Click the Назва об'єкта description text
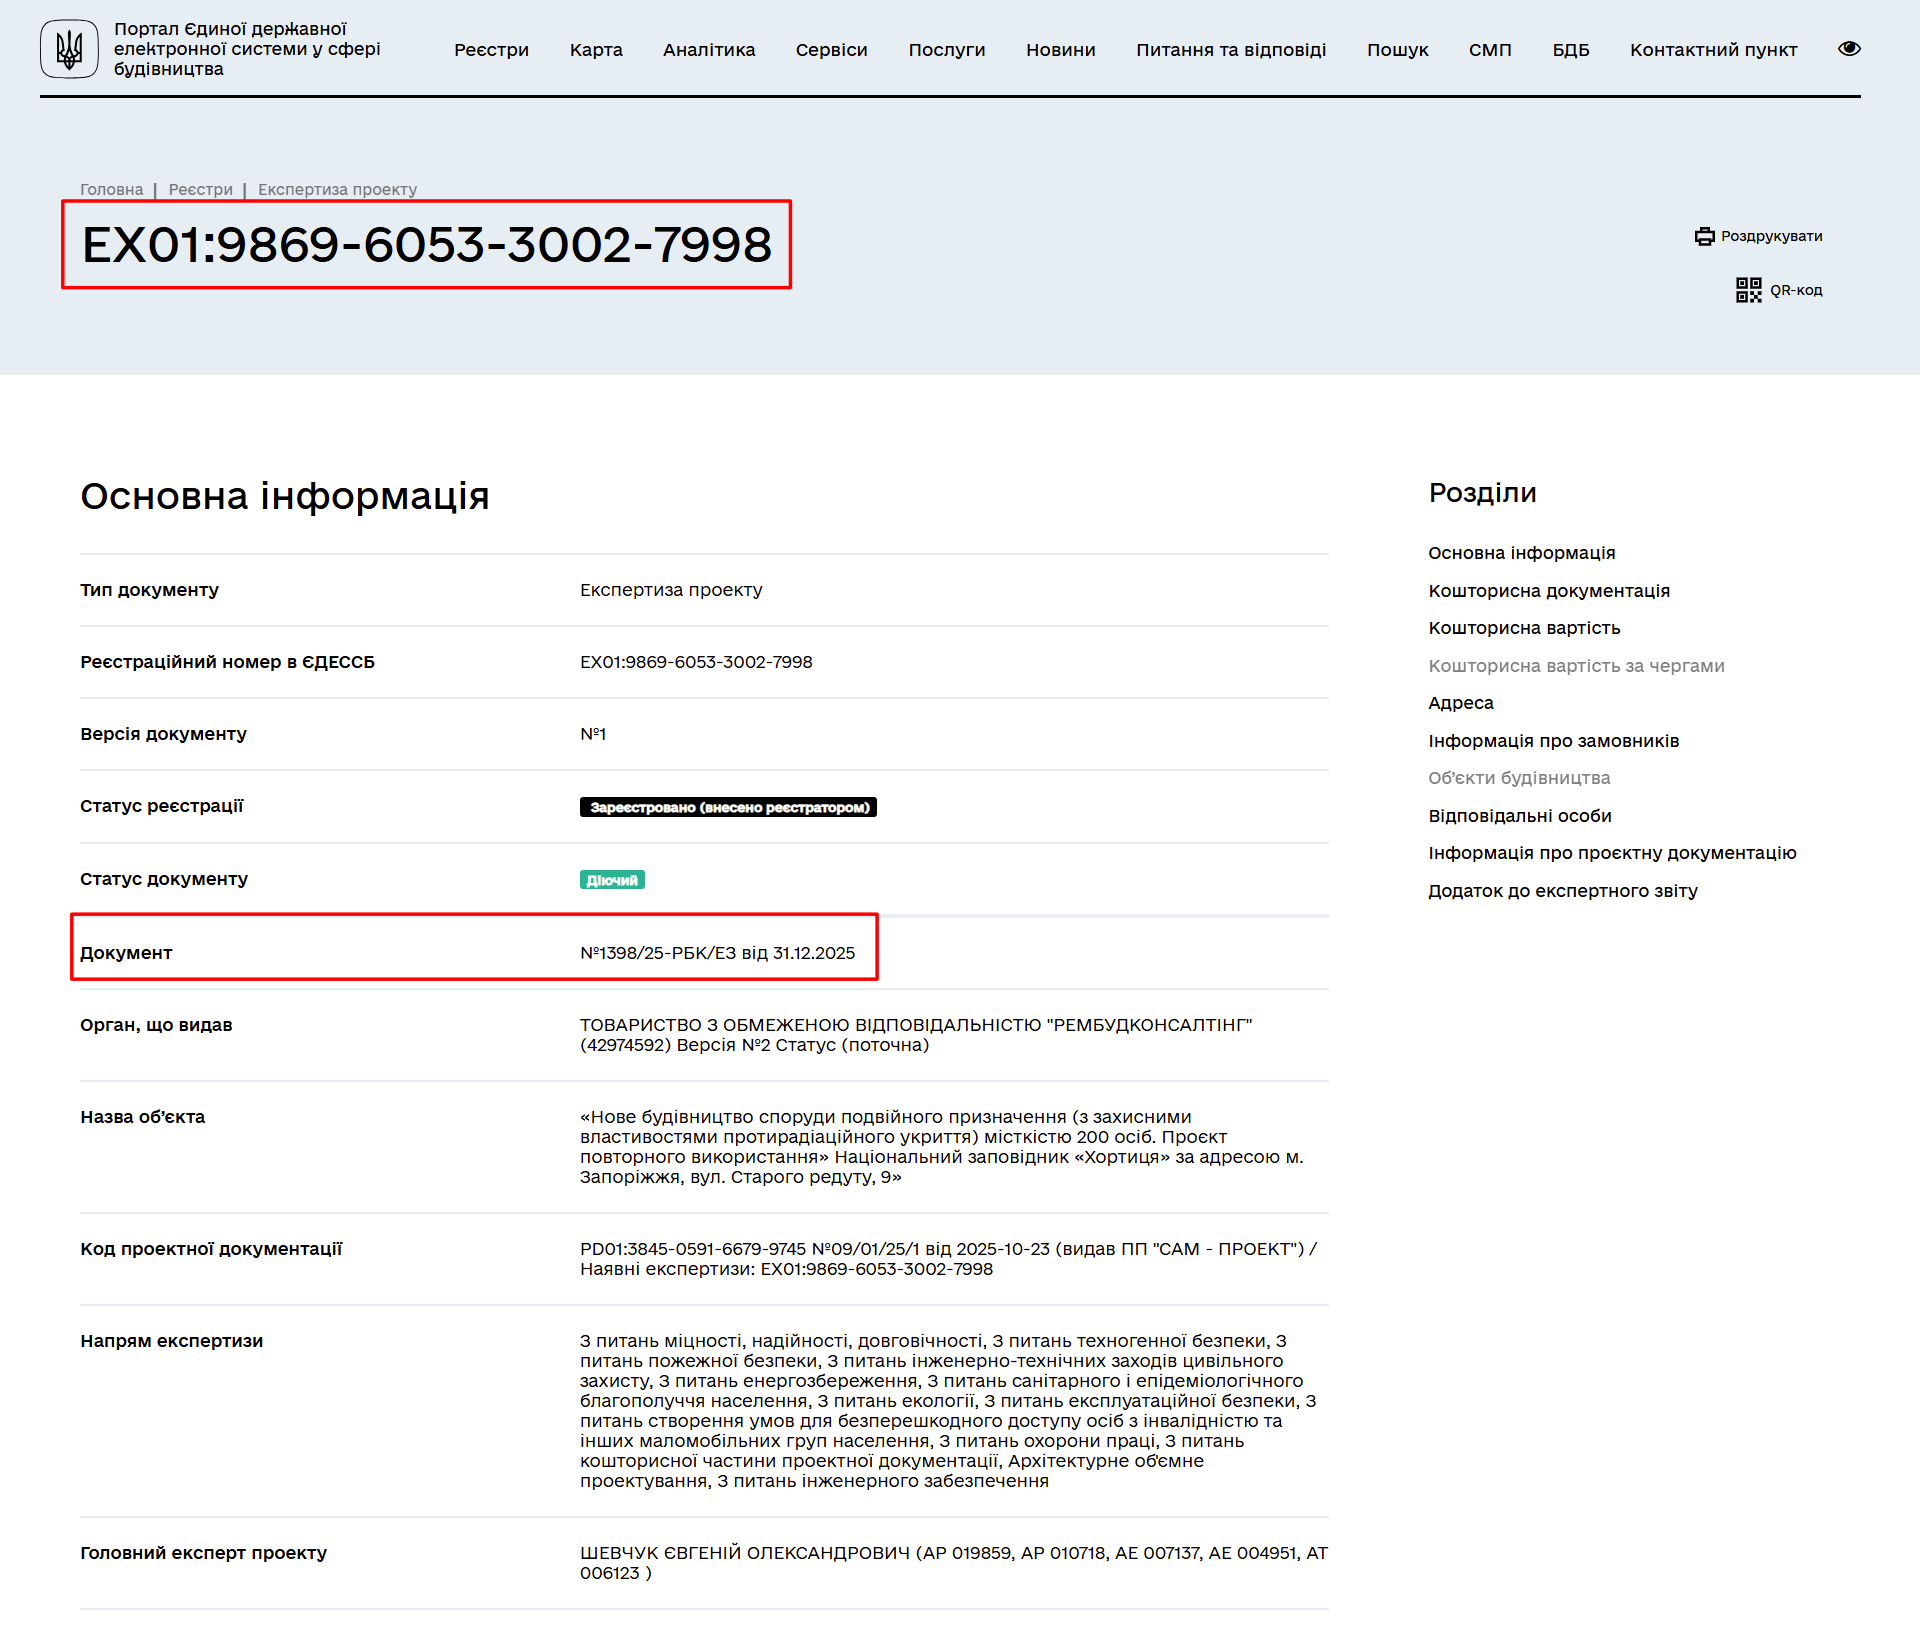The height and width of the screenshot is (1632, 1920). pos(942,1147)
